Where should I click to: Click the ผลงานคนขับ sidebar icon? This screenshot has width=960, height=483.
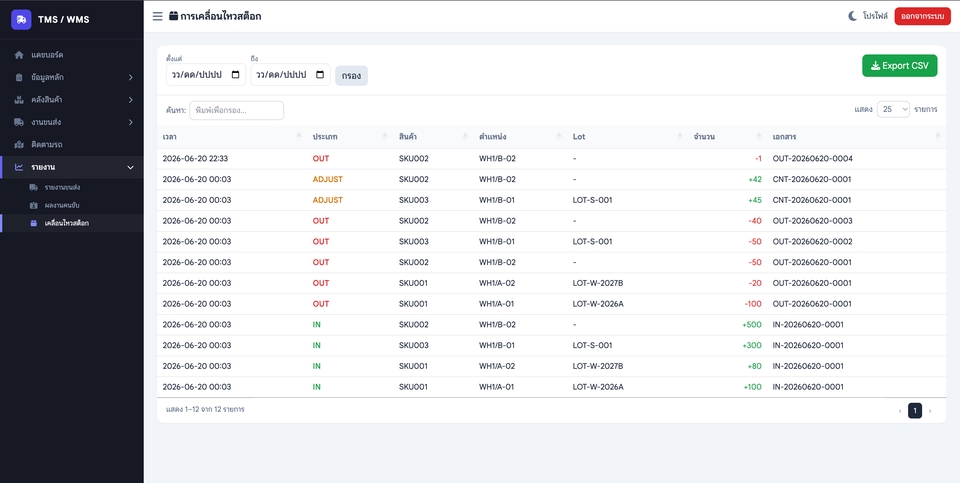tap(34, 205)
